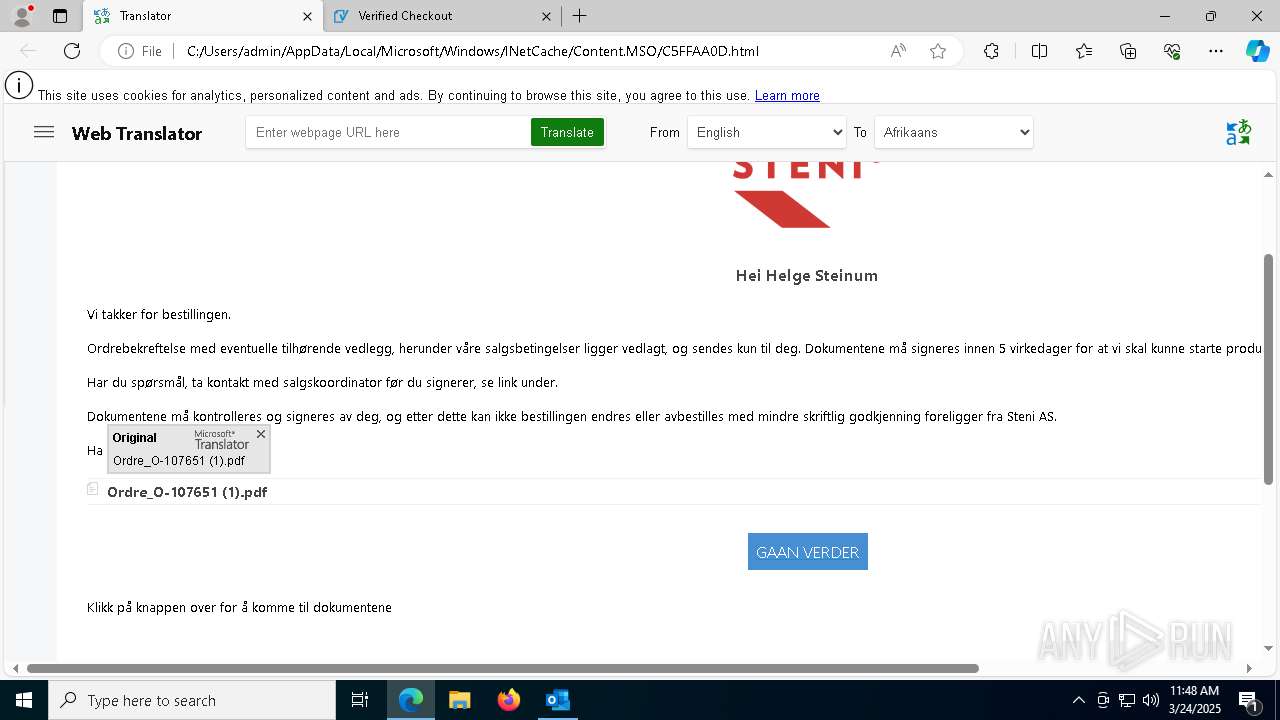The width and height of the screenshot is (1280, 720).
Task: Show hidden system tray icons
Action: [x=1078, y=700]
